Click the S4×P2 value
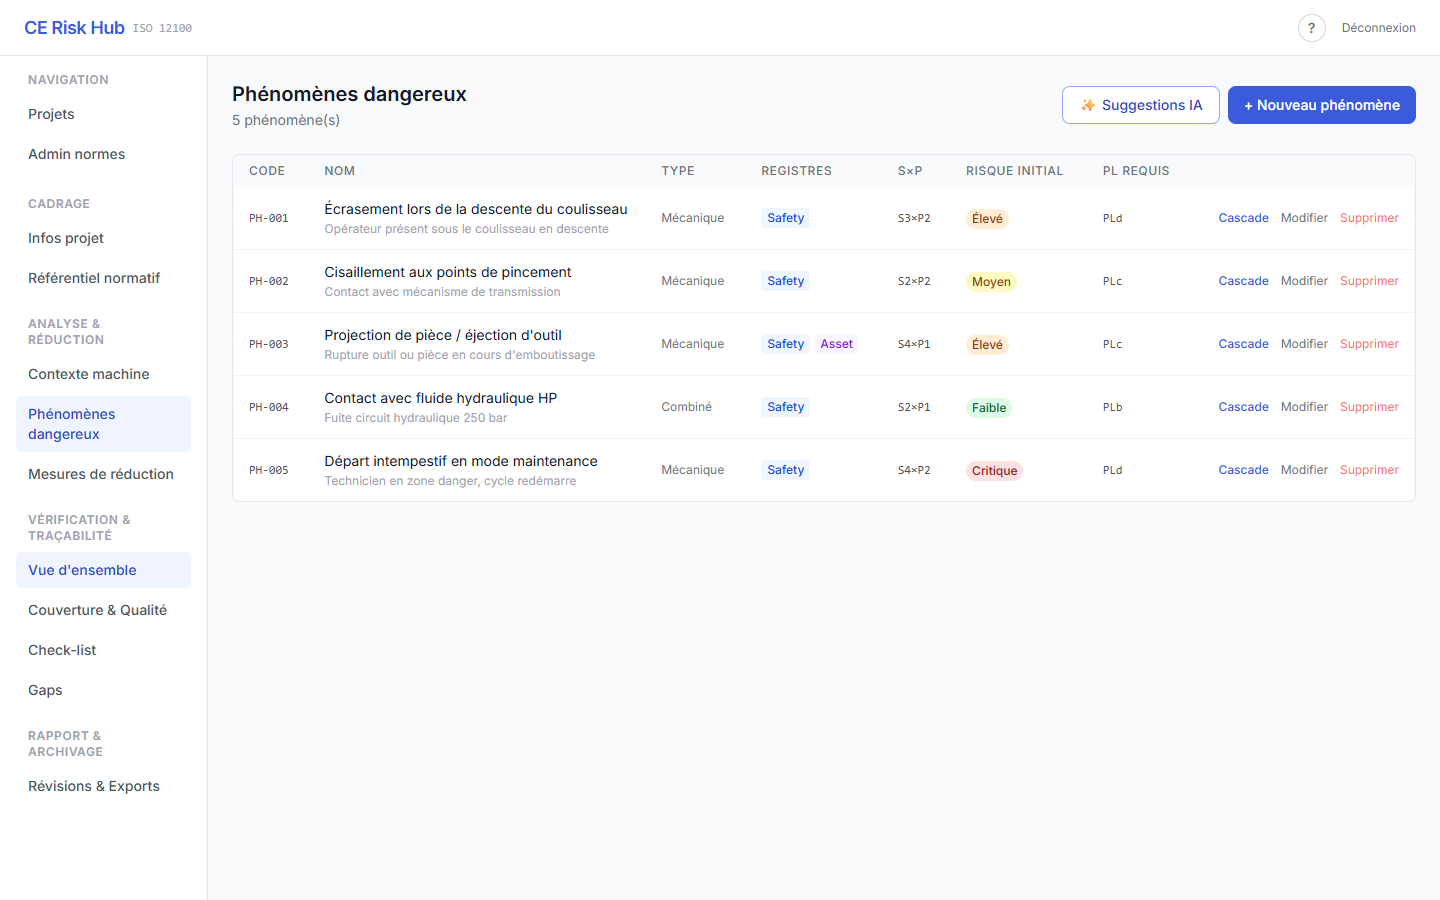 click(914, 470)
